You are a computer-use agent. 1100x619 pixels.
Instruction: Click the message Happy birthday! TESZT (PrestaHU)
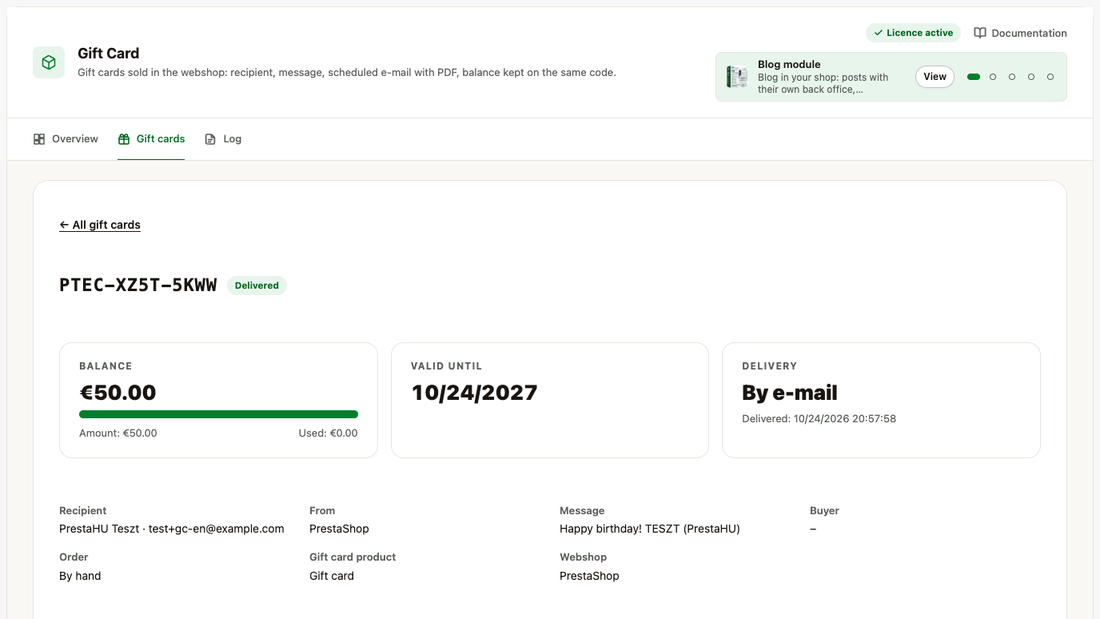650,528
